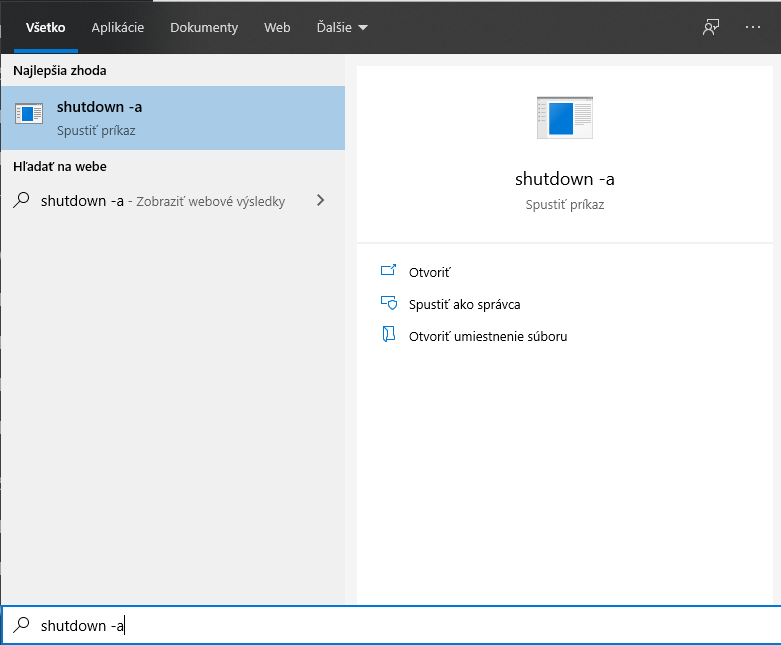Open the Ďalšie dropdown

[342, 27]
